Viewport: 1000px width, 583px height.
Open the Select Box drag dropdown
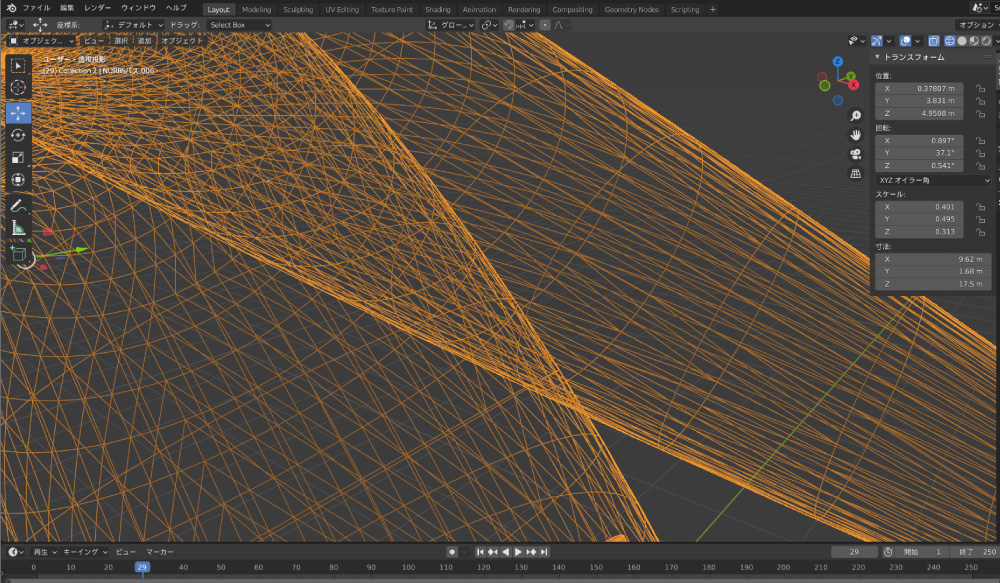240,25
